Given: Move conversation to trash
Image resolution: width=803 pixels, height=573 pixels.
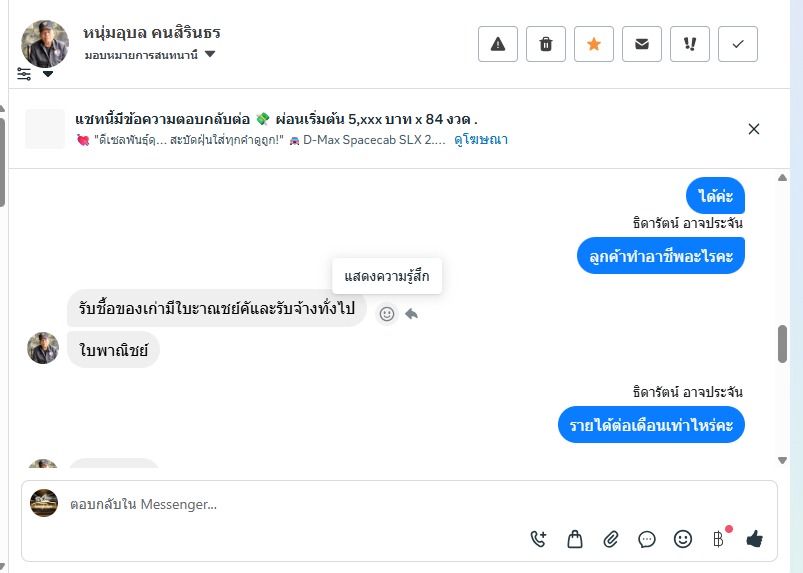Looking at the screenshot, I should 546,44.
